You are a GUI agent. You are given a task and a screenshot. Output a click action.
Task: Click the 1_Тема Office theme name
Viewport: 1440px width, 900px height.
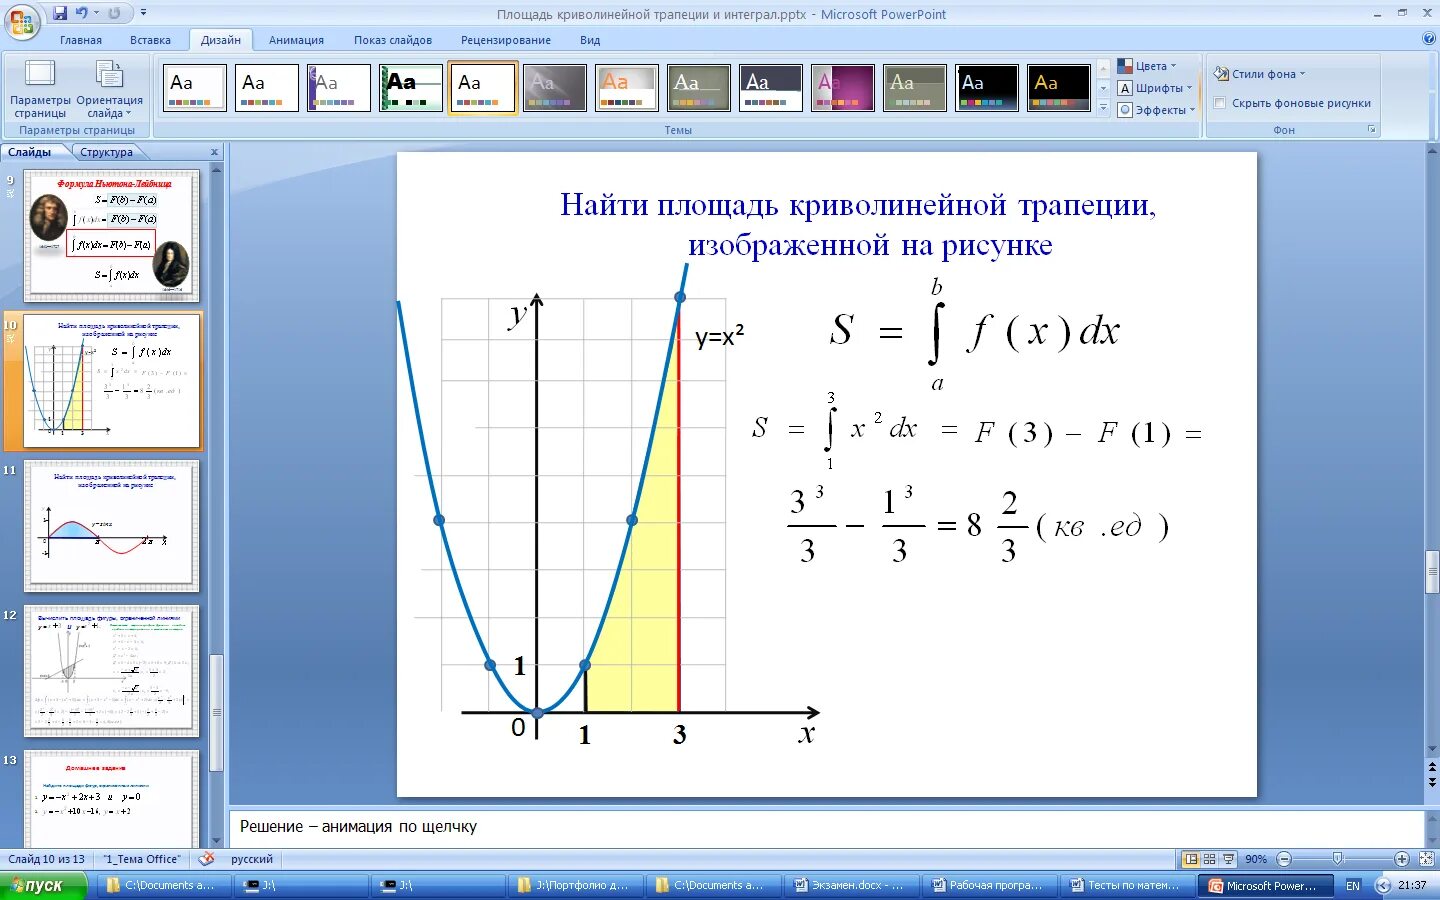[142, 859]
